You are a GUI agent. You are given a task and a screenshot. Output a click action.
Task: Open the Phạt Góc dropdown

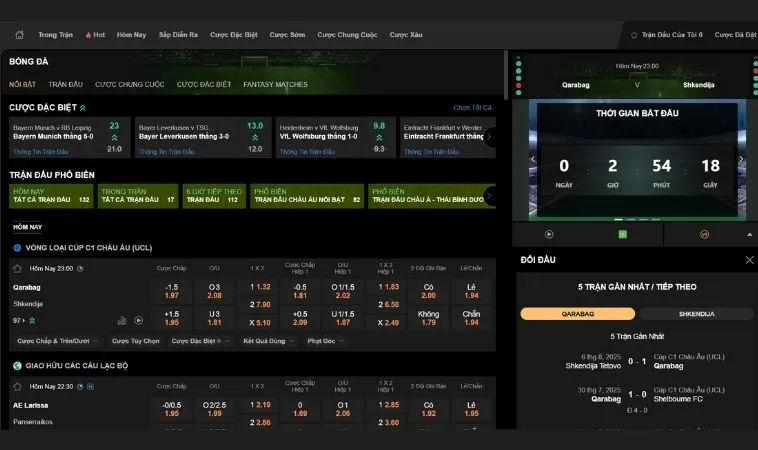[325, 341]
